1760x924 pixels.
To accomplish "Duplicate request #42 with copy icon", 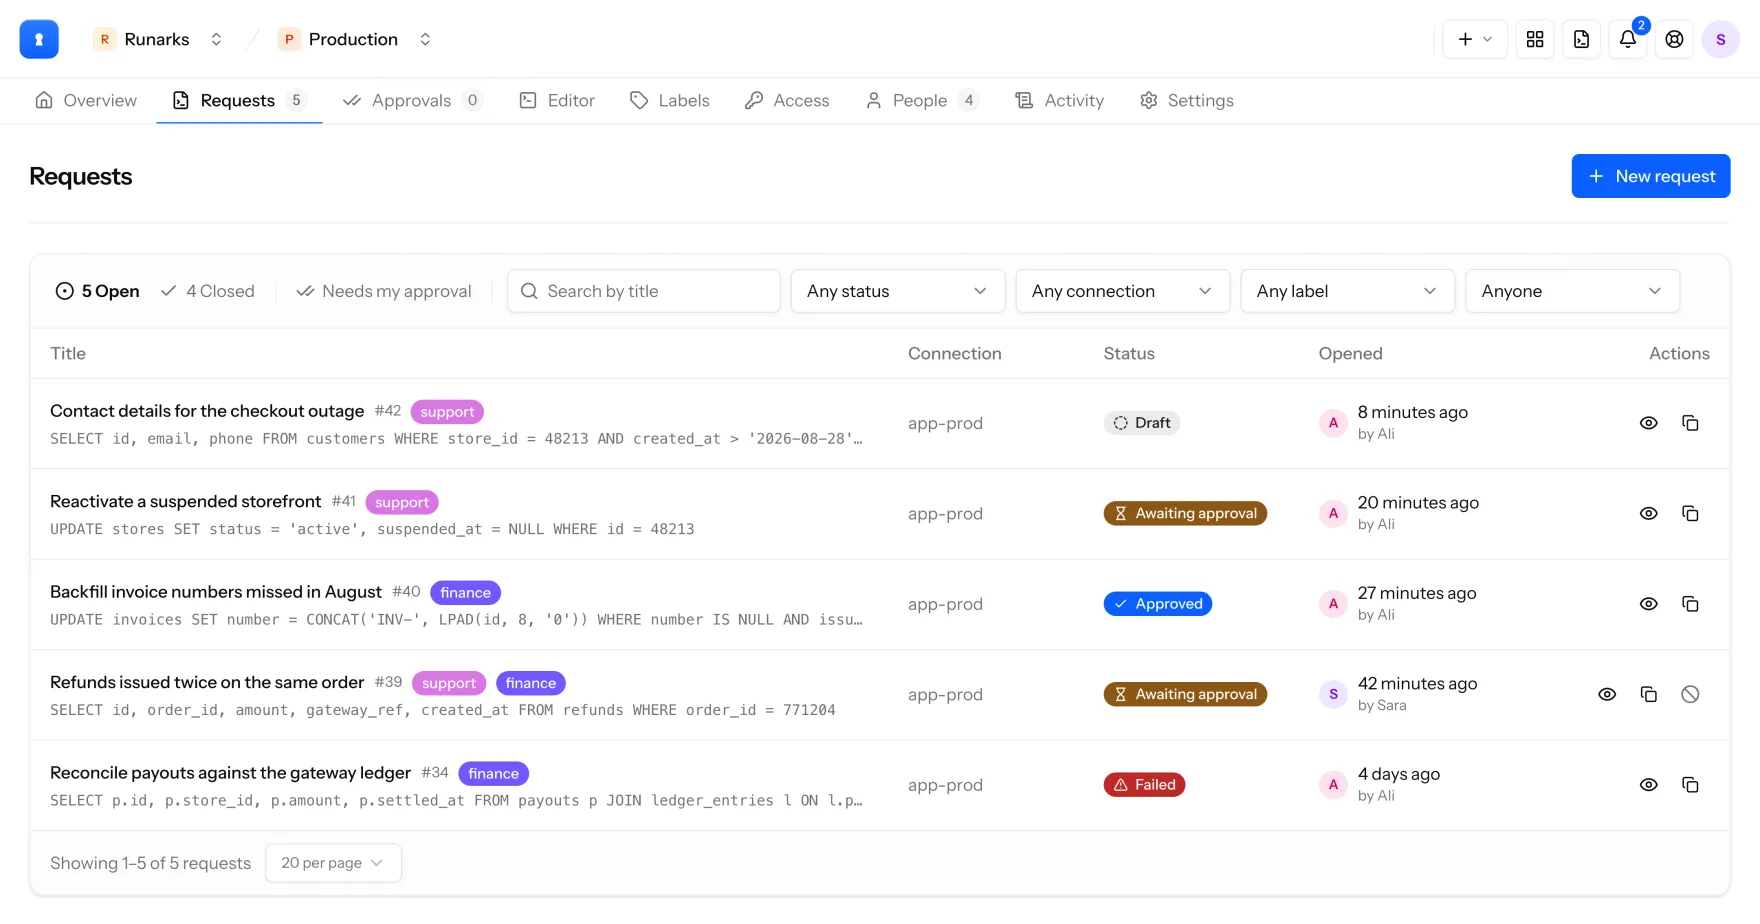I will point(1690,423).
